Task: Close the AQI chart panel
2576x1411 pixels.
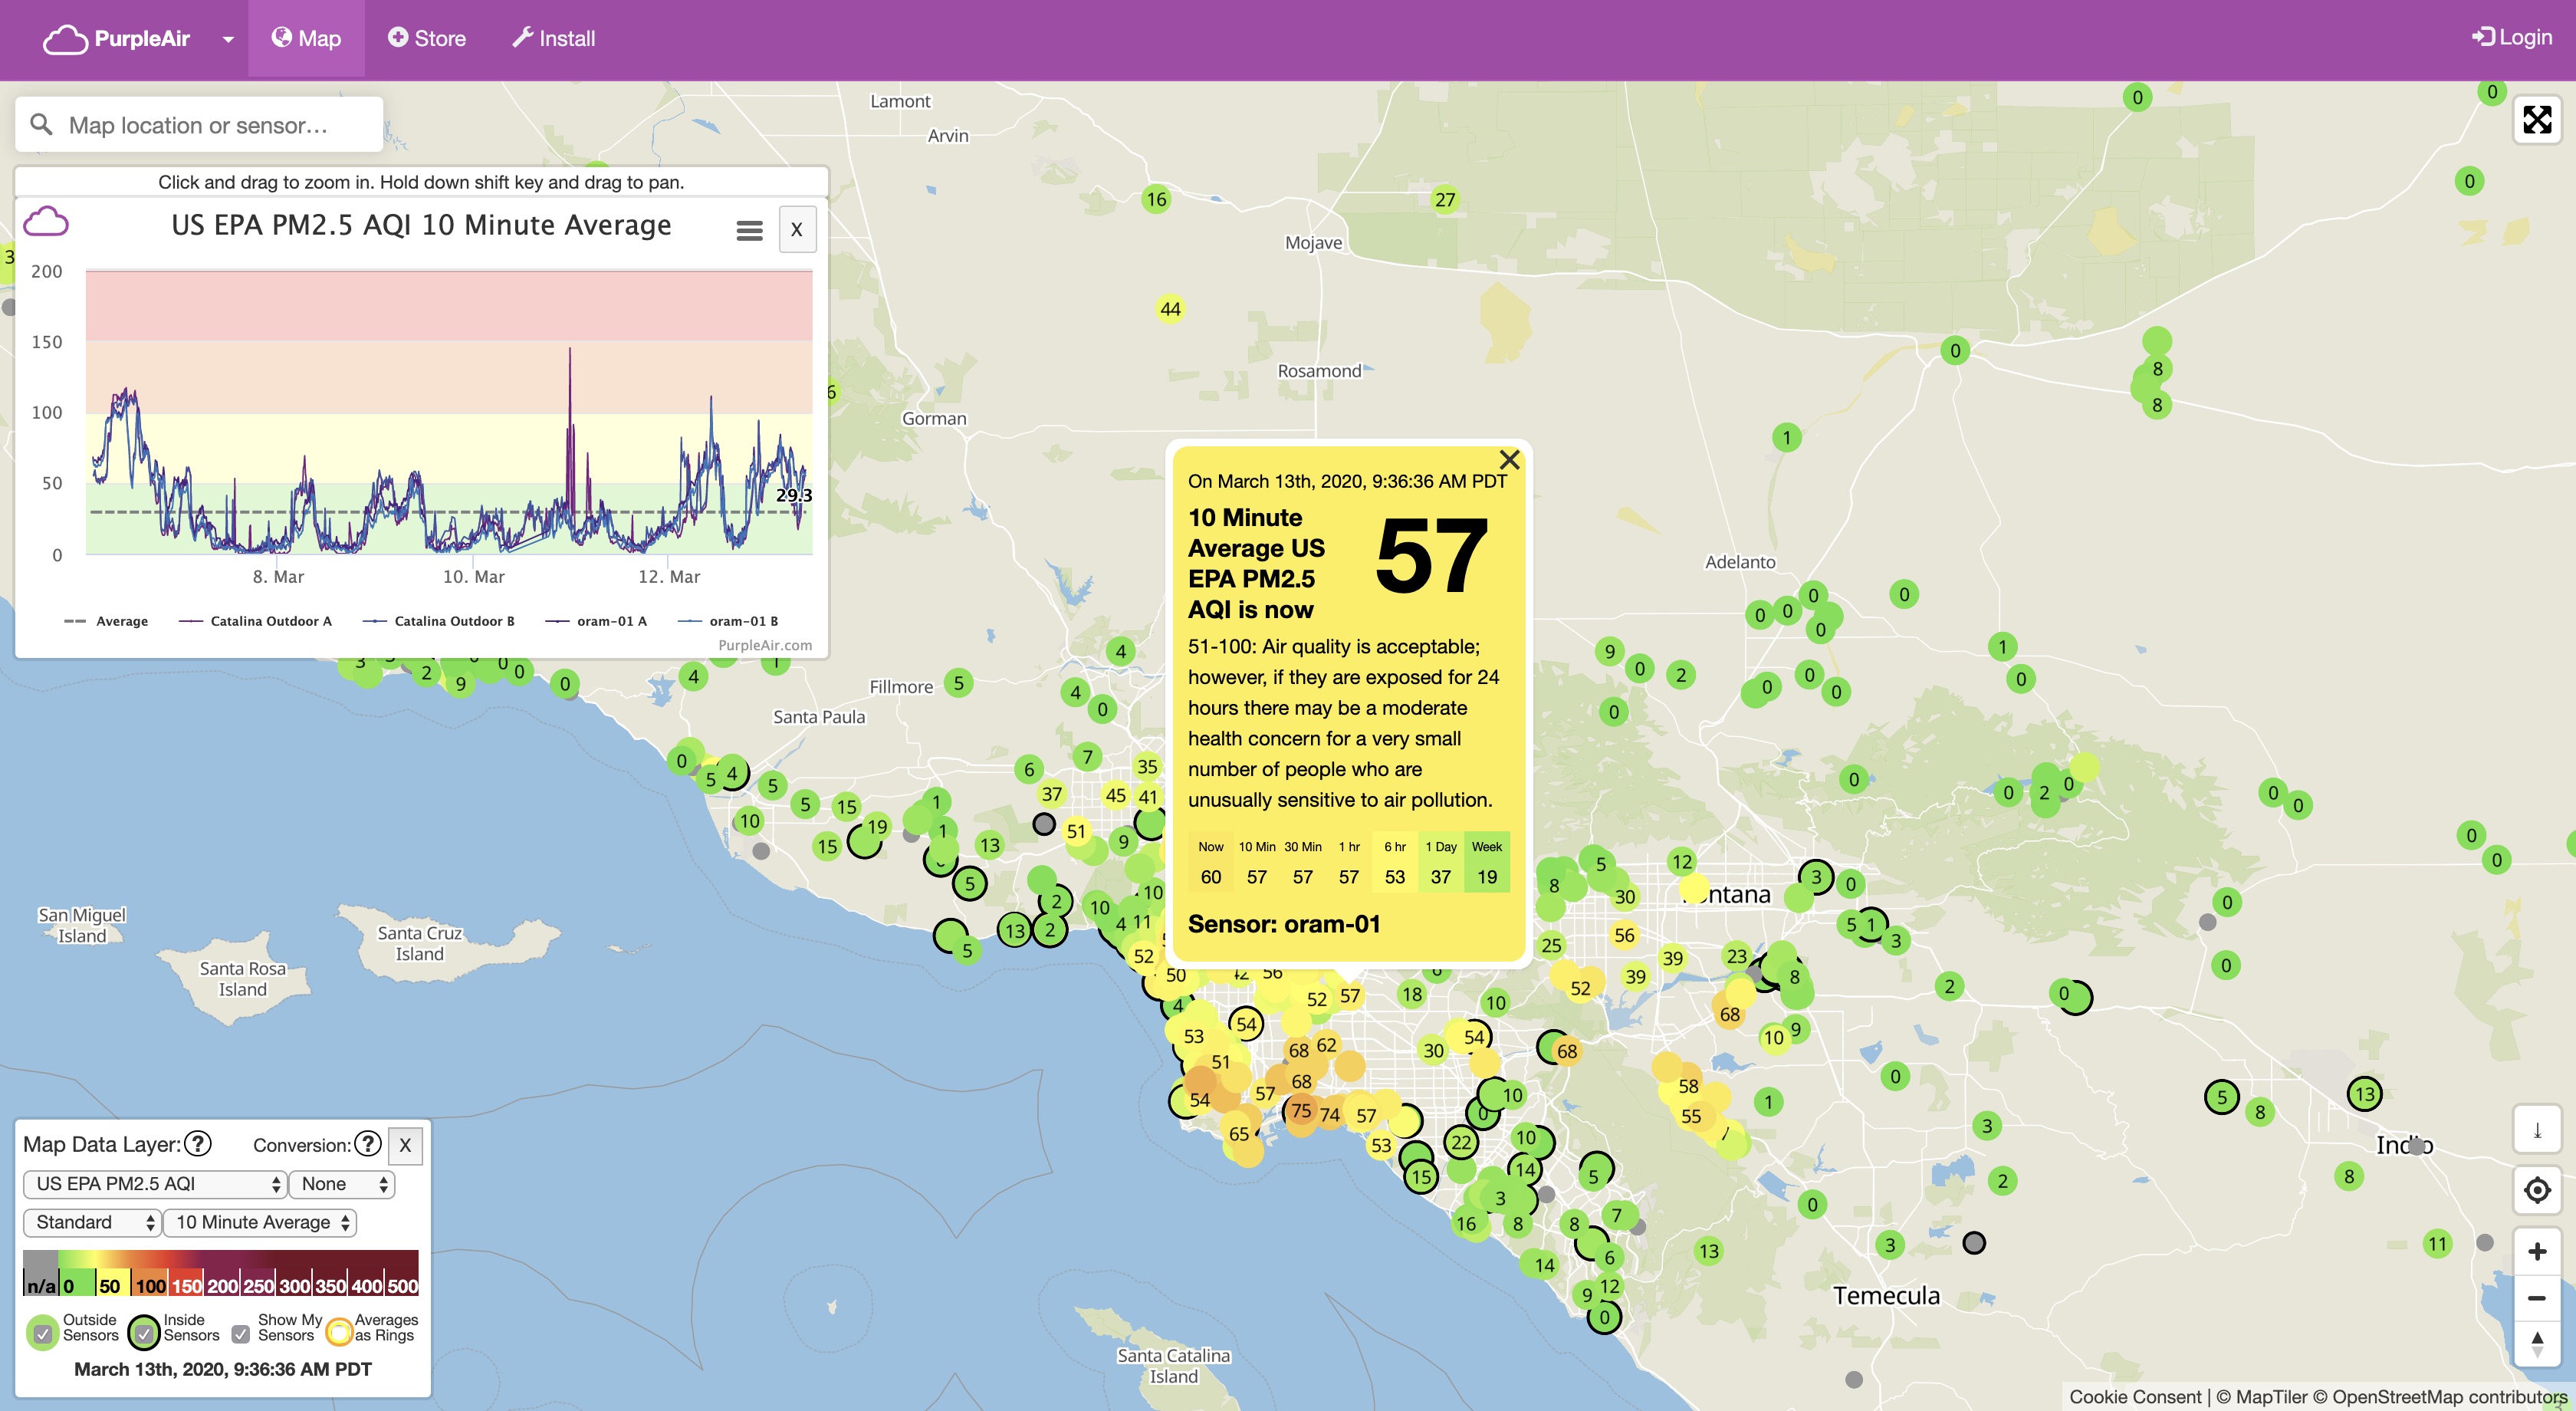Action: tap(797, 229)
